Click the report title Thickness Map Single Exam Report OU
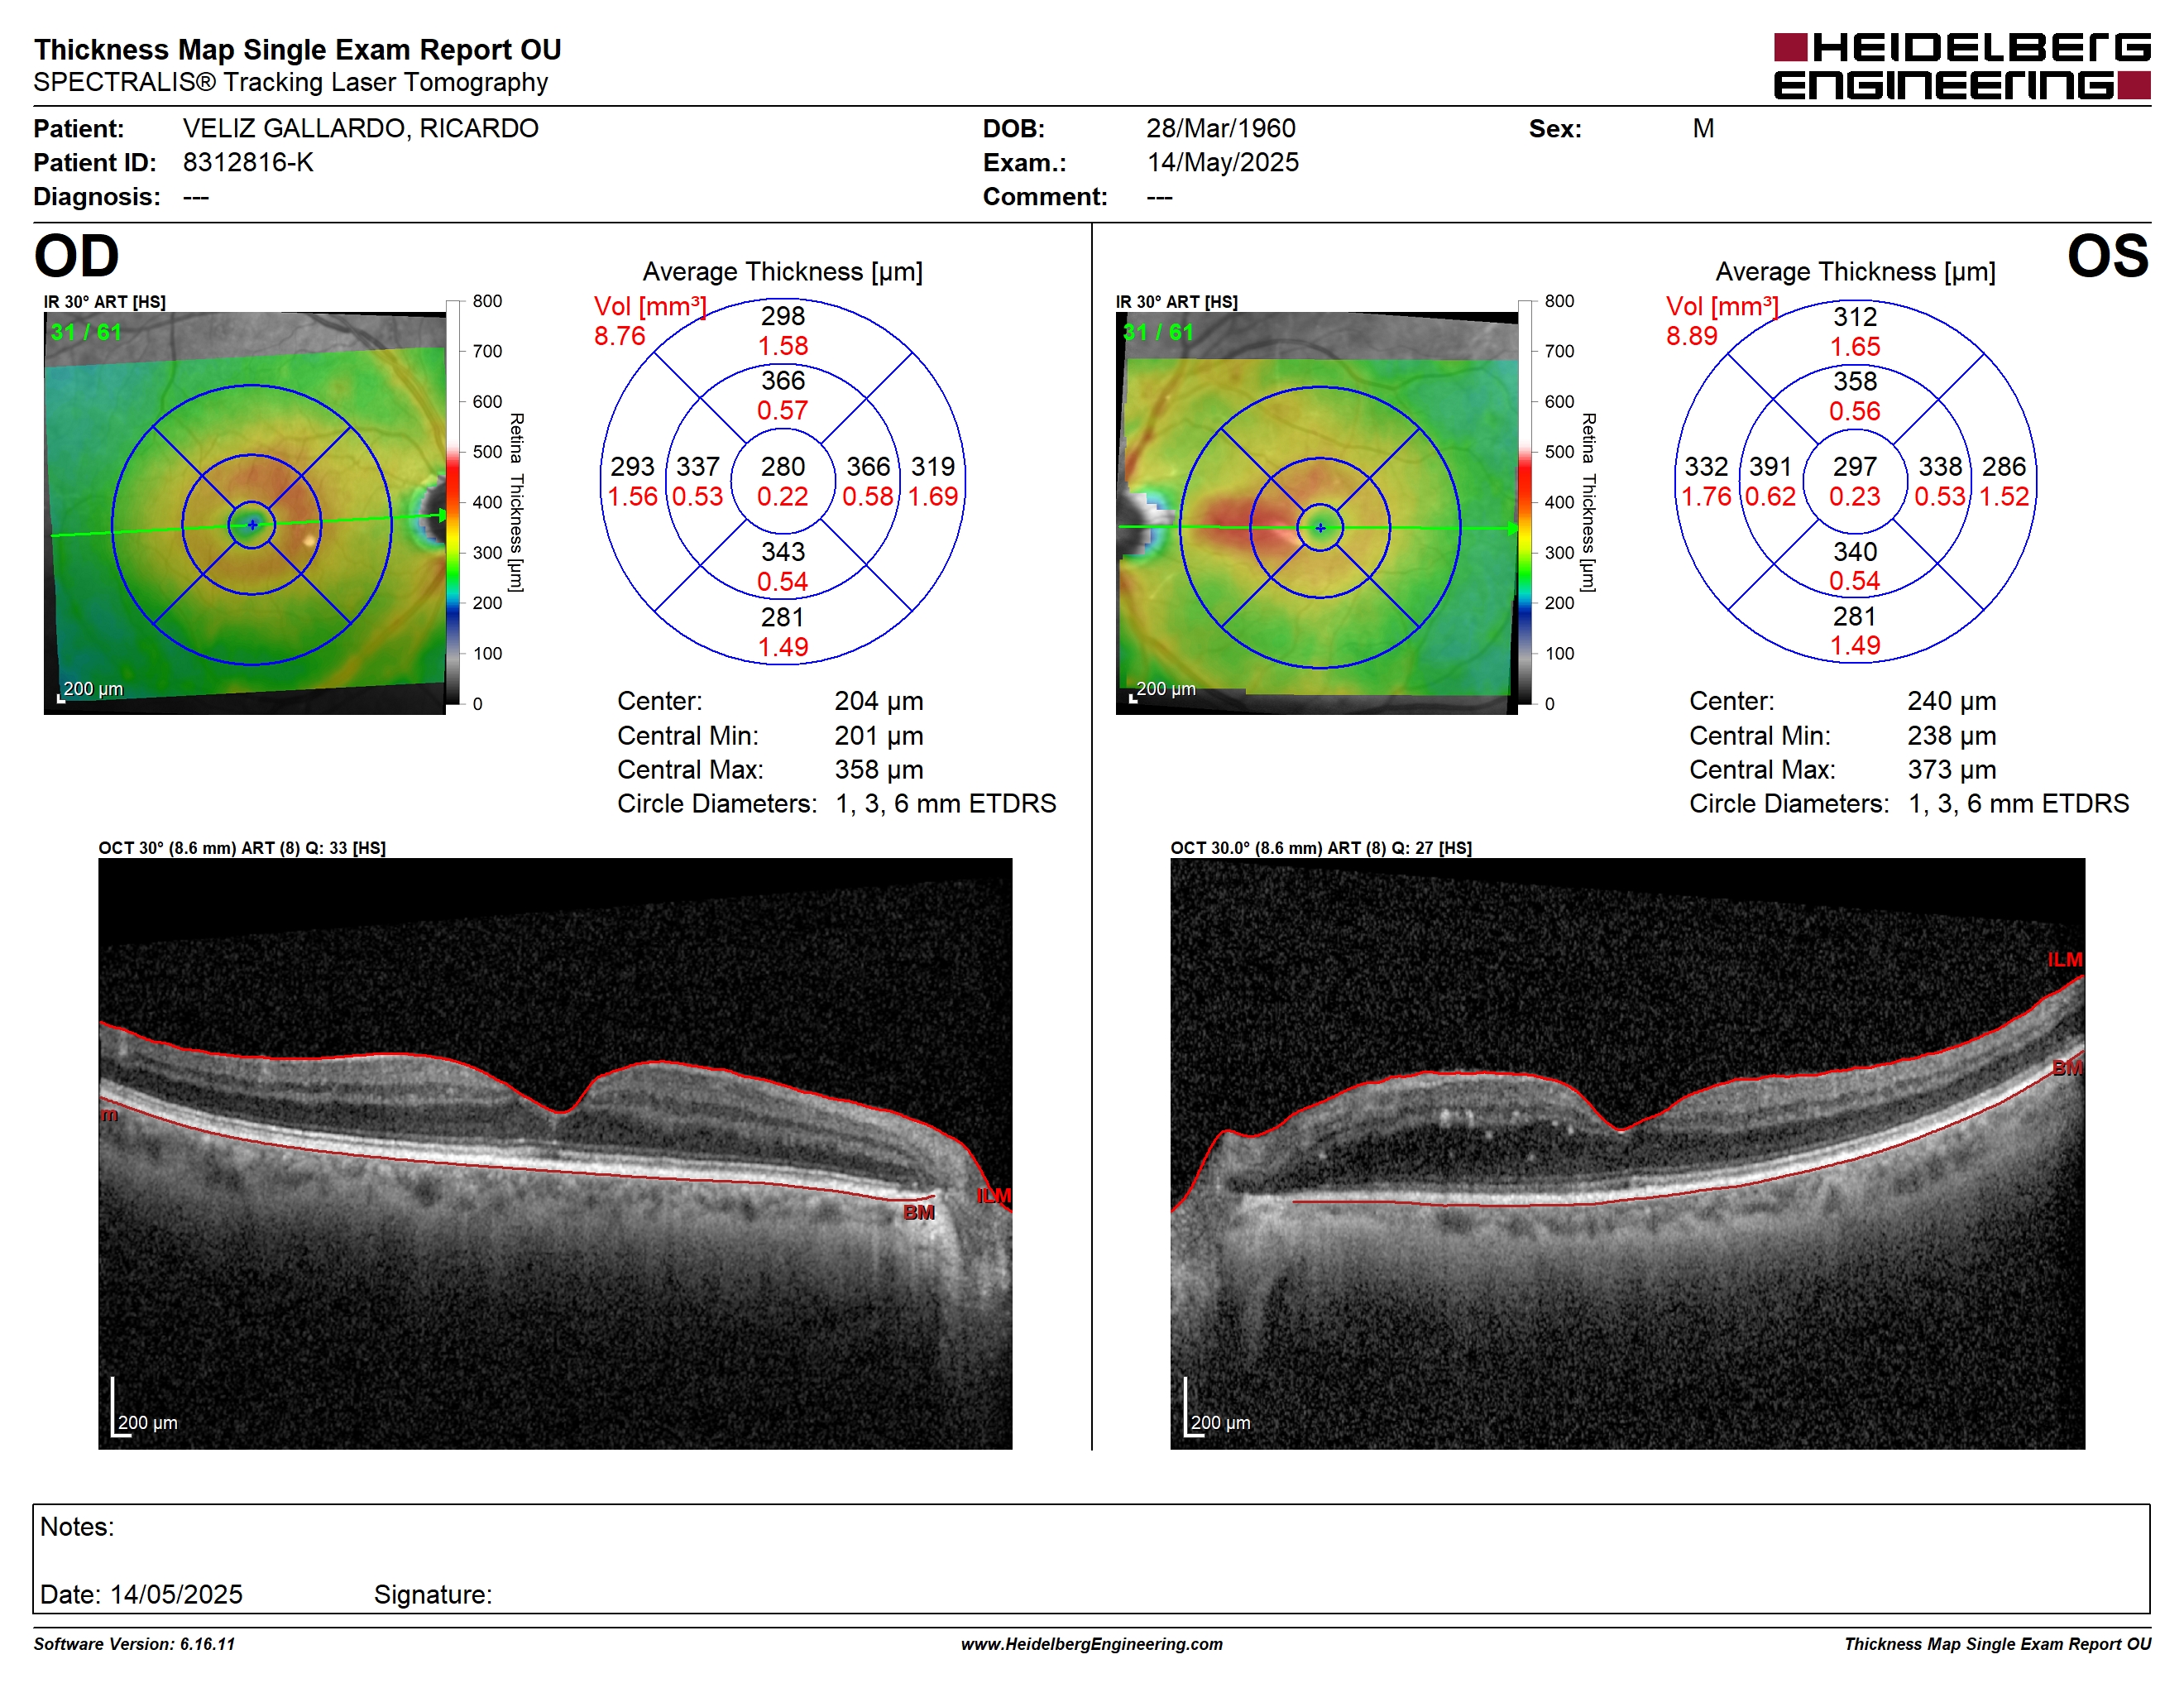 coord(298,50)
